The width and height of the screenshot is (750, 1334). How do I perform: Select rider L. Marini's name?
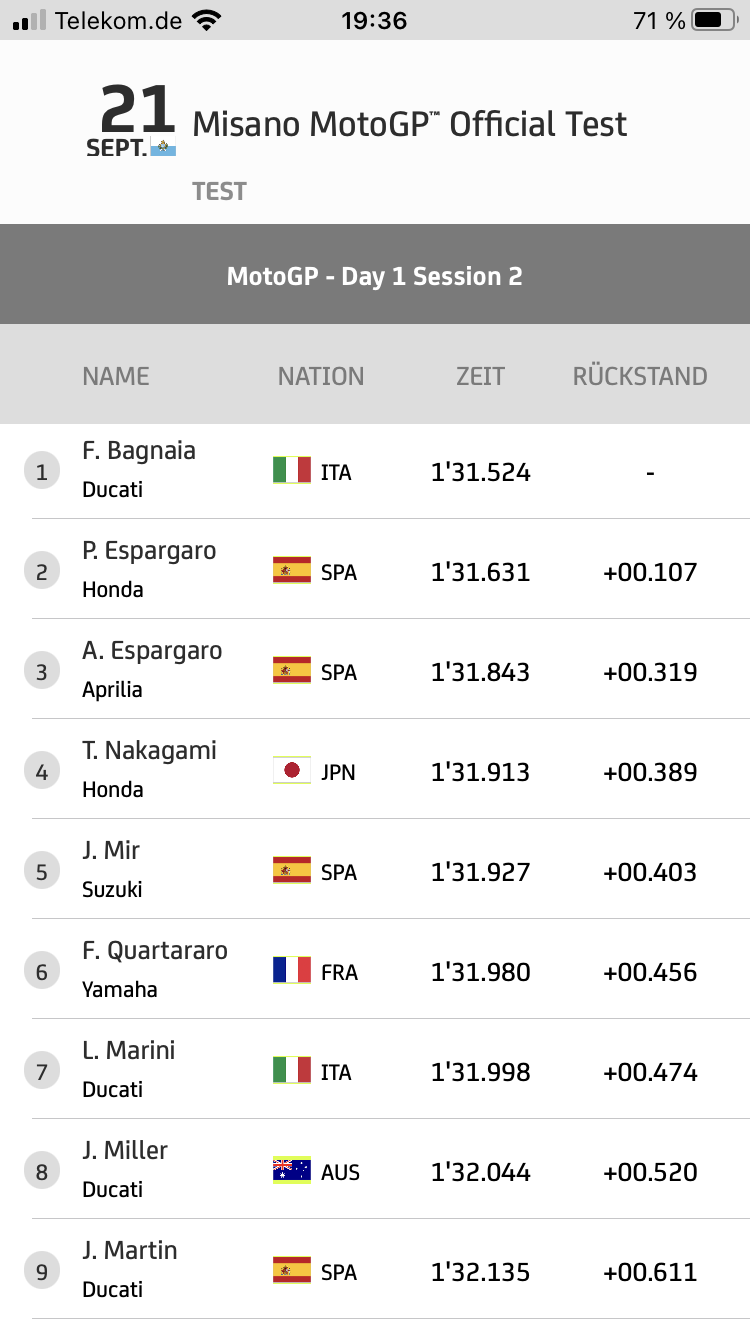[129, 1051]
